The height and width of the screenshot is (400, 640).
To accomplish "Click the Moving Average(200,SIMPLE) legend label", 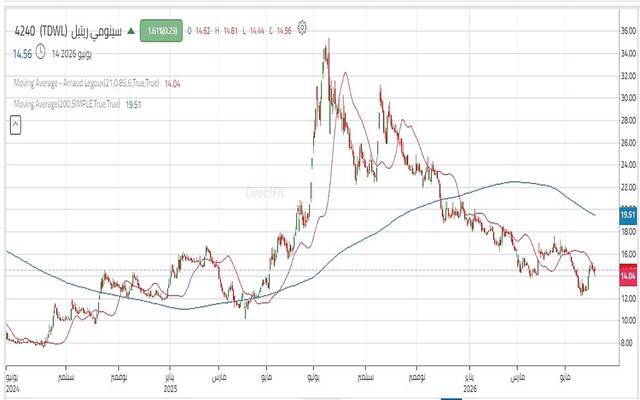I will coord(67,104).
